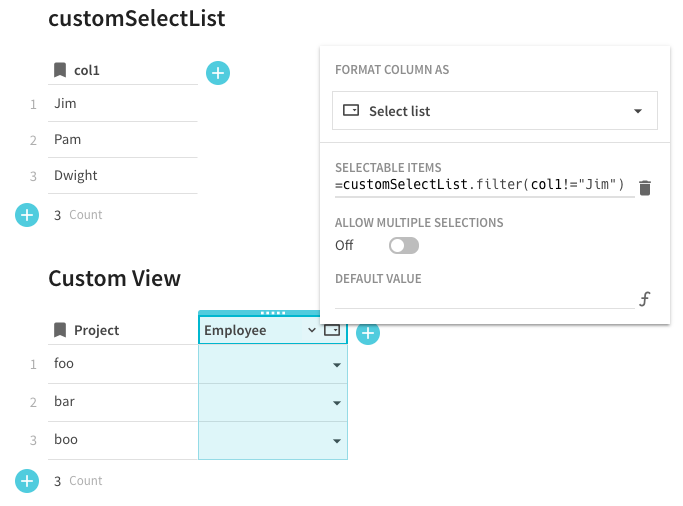Image resolution: width=683 pixels, height=506 pixels.
Task: Open the Employee dropdown for bar row
Action: (337, 403)
